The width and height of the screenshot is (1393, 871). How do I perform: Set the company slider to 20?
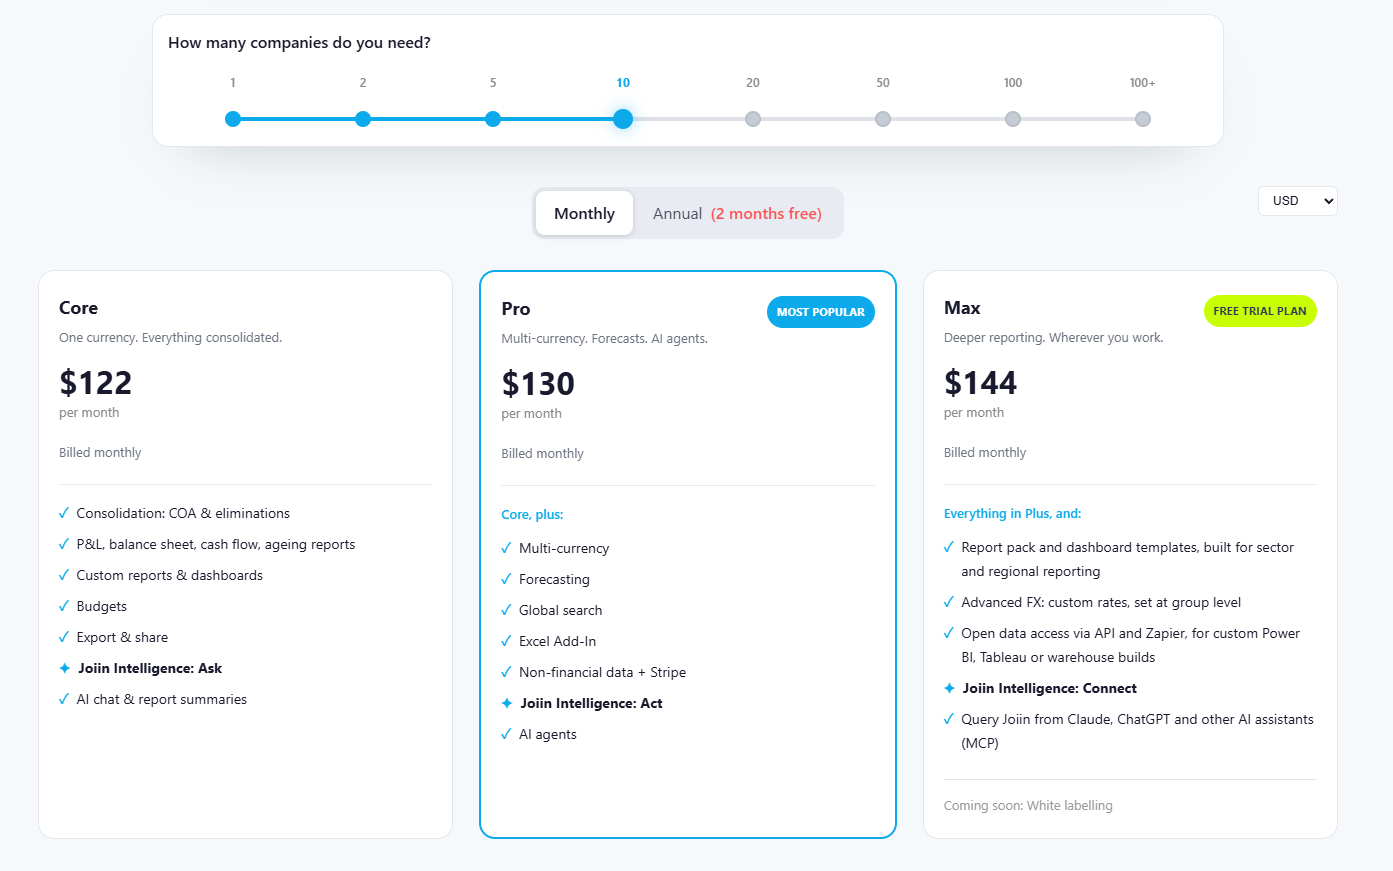coord(753,119)
